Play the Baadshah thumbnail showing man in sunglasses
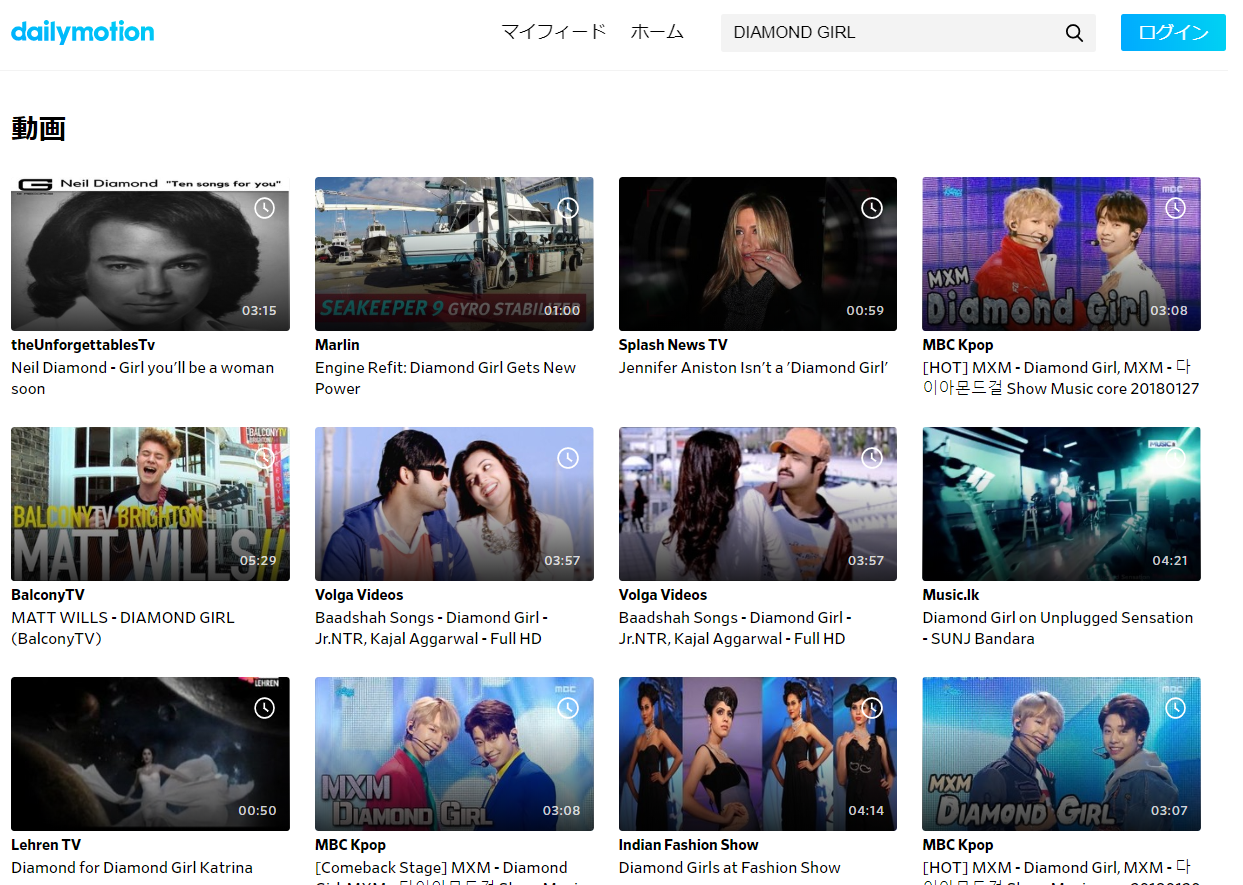Viewport: 1243px width, 885px height. 454,504
